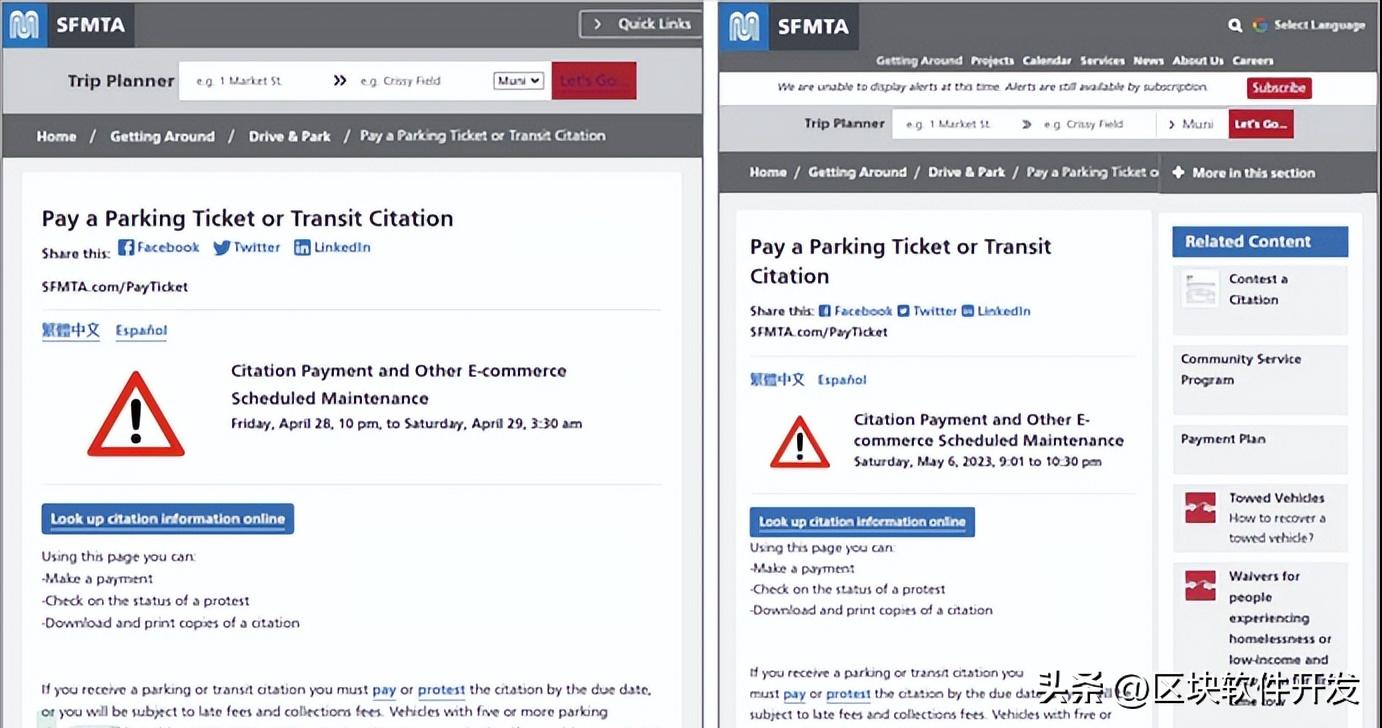
Task: Click SFMTA logo next to the Quick Links button
Action: pos(68,26)
